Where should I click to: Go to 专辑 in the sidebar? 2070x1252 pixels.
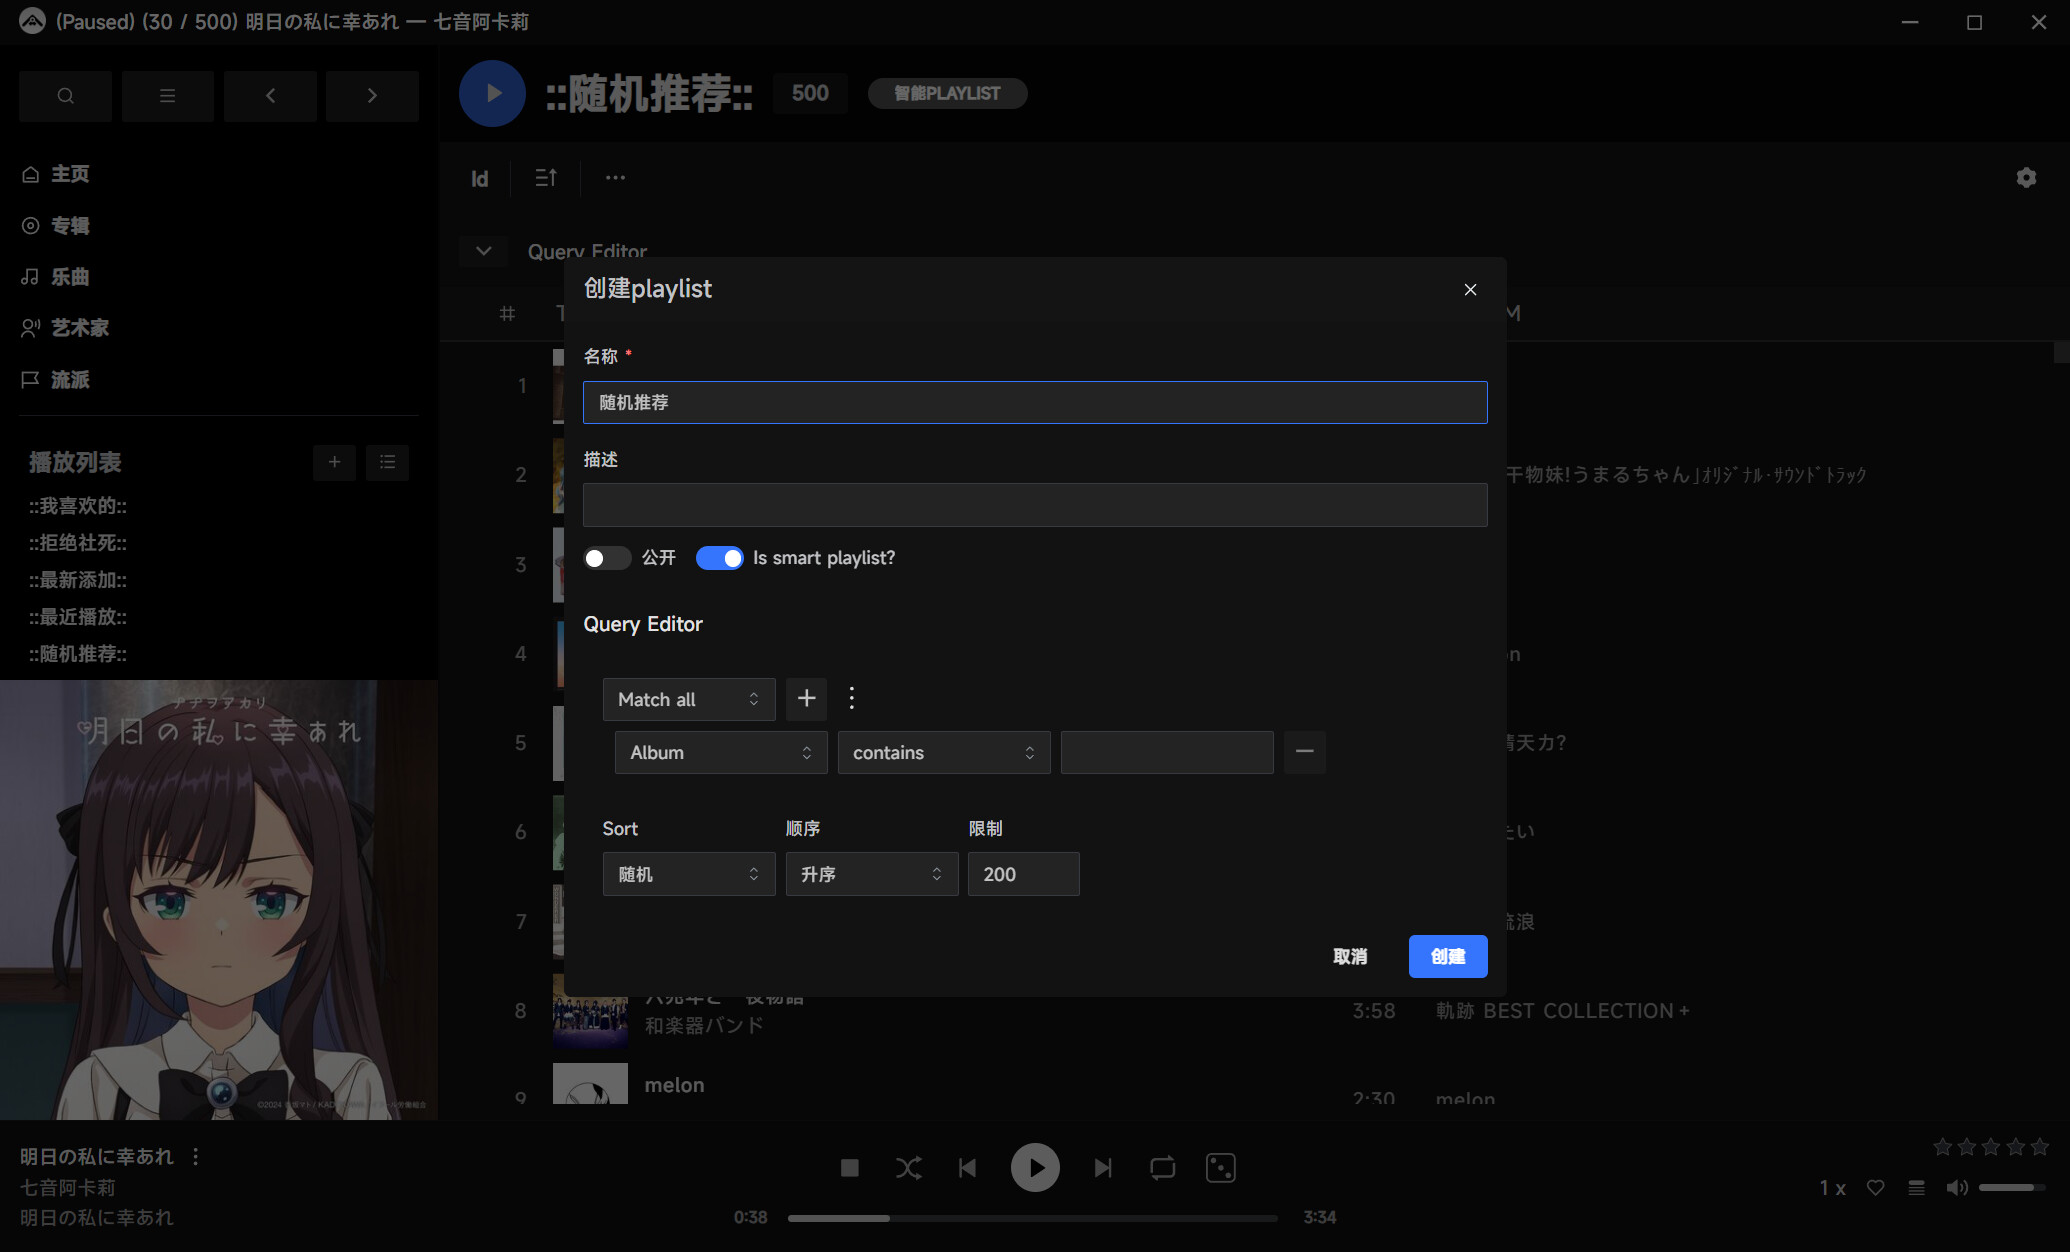click(70, 225)
